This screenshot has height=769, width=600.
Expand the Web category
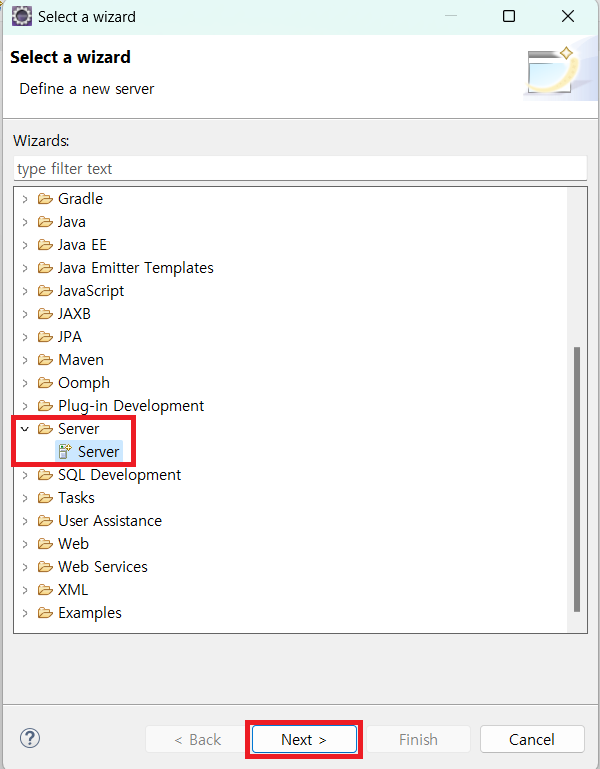pyautogui.click(x=25, y=544)
